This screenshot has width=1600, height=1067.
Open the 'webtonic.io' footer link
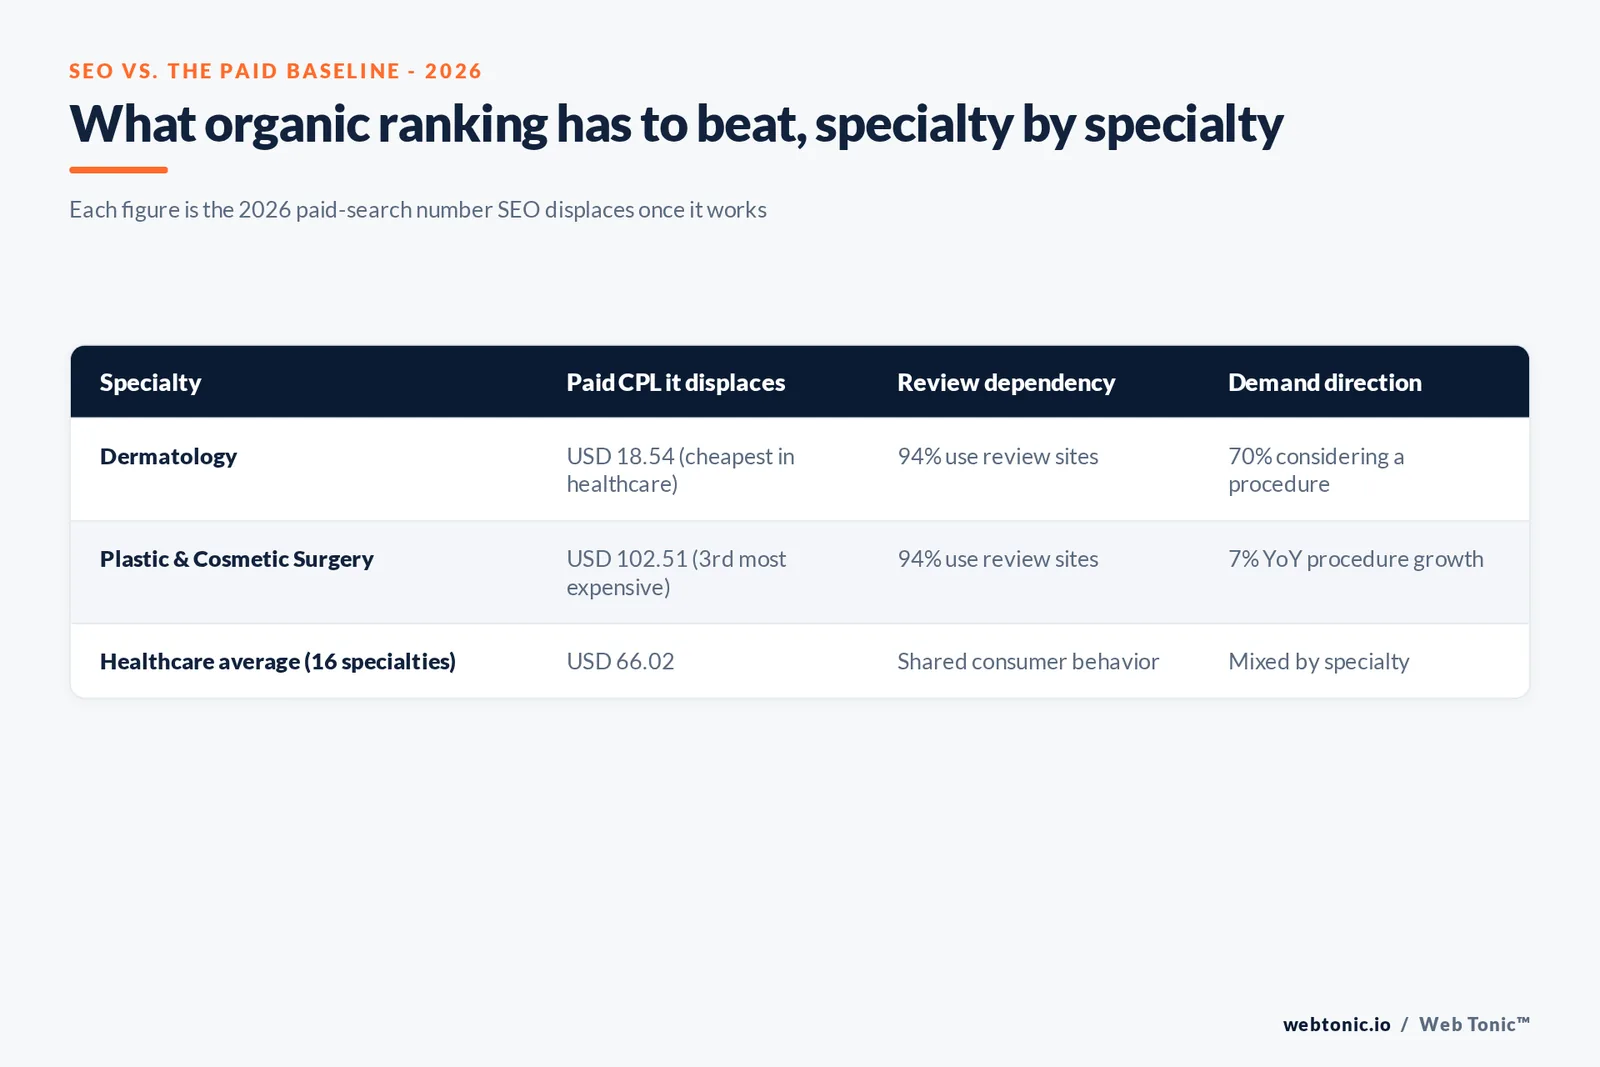[x=1337, y=1024]
